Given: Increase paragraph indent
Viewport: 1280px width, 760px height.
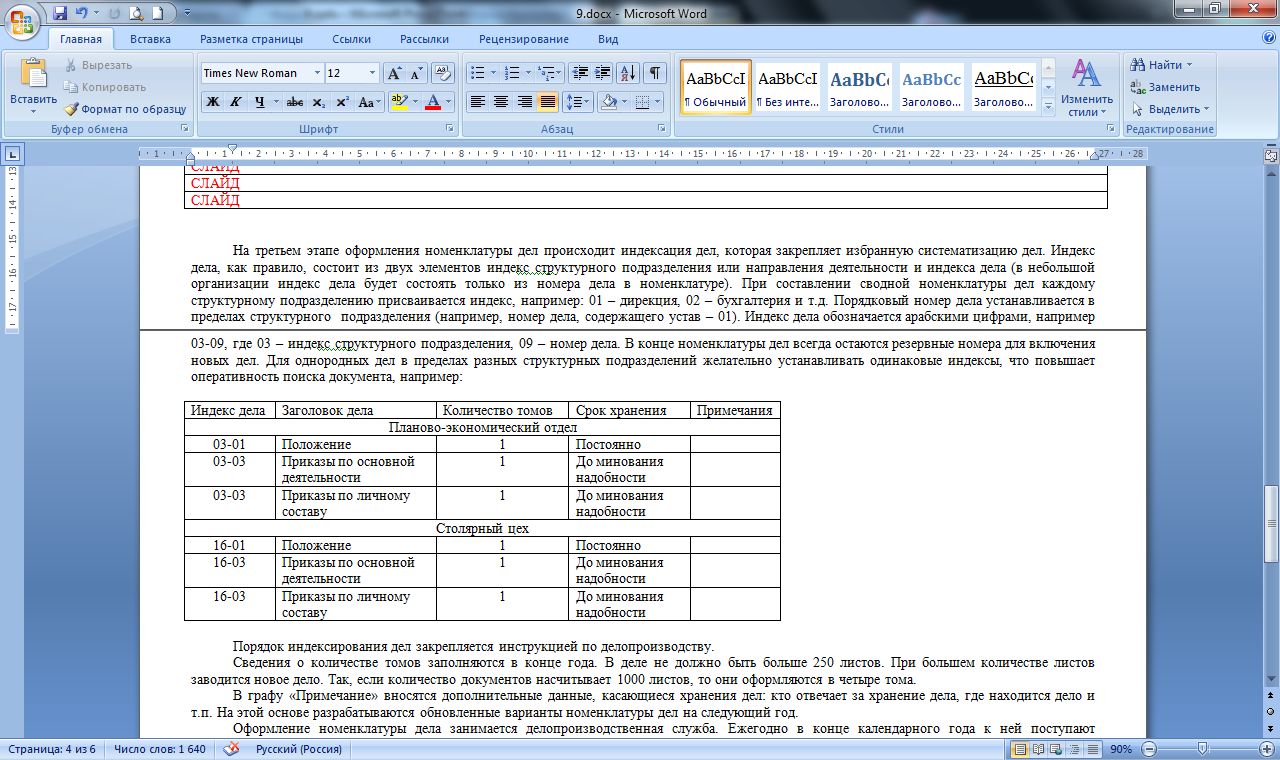Looking at the screenshot, I should pyautogui.click(x=602, y=73).
